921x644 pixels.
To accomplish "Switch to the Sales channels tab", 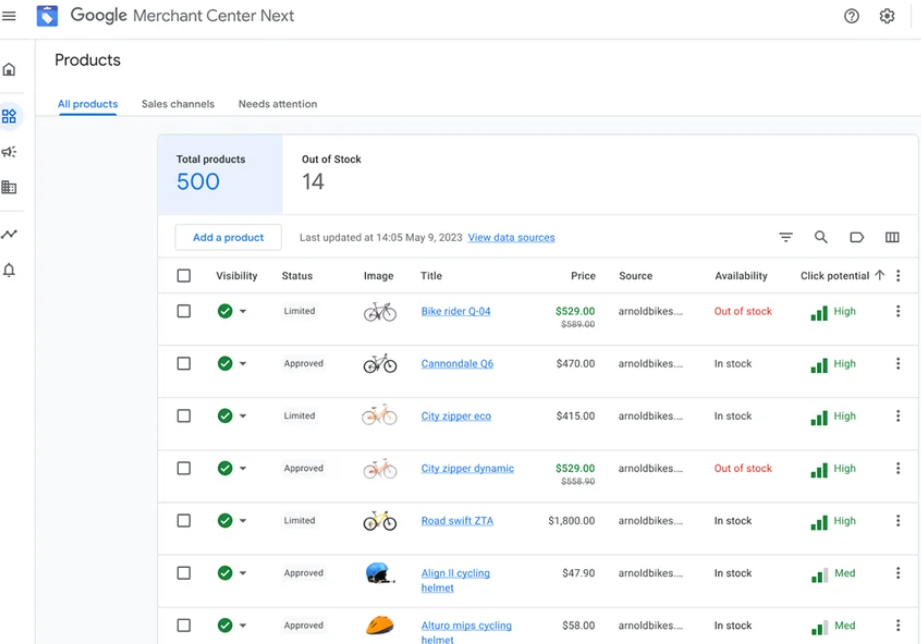I will click(178, 104).
